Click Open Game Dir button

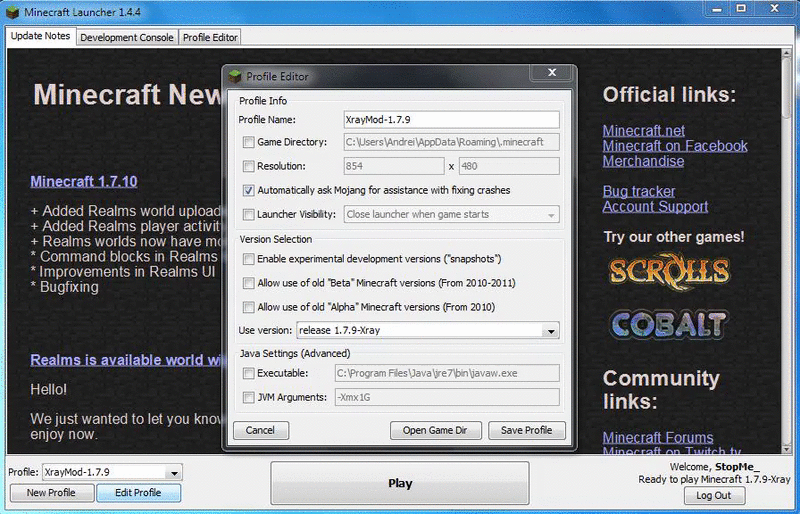point(435,430)
